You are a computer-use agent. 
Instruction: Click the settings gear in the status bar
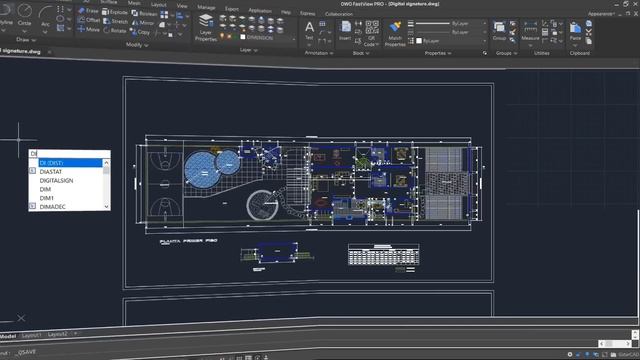click(x=570, y=354)
